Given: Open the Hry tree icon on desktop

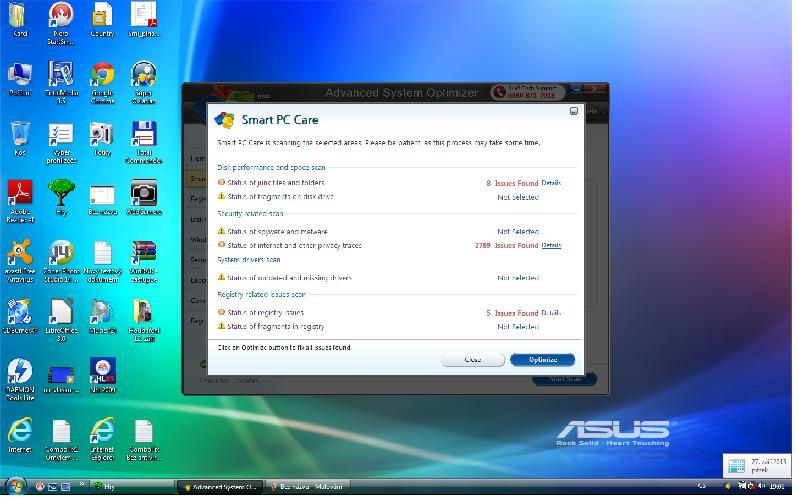Looking at the screenshot, I should click(61, 197).
